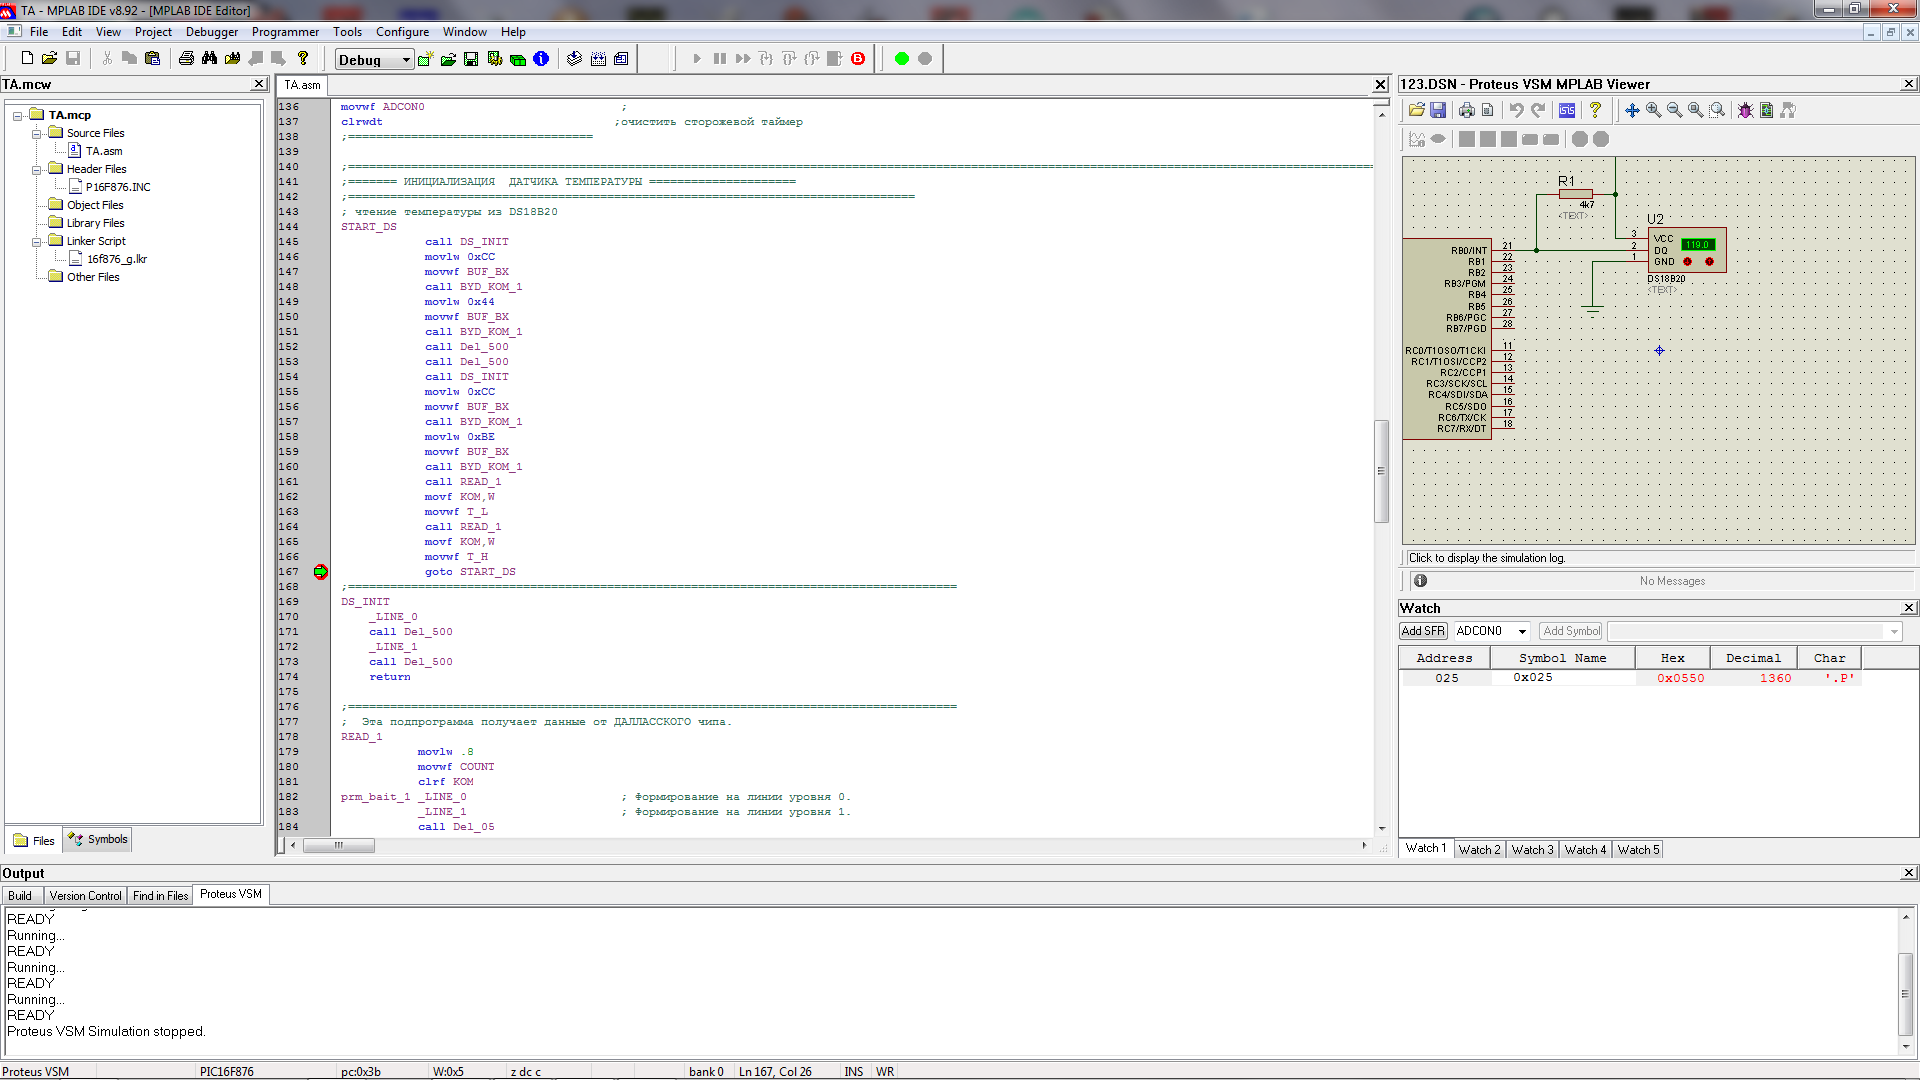Screen dimensions: 1920x1080
Task: Collapse the Source Files folder
Action: [36, 134]
